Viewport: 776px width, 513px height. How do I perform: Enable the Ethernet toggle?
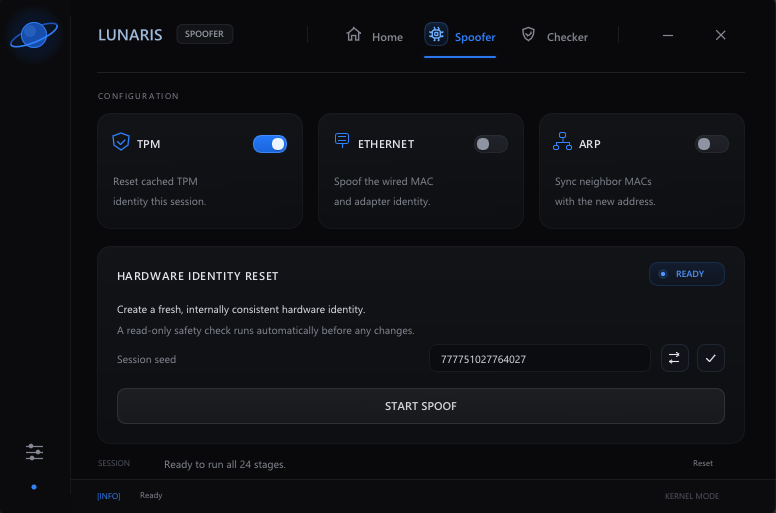pyautogui.click(x=490, y=144)
